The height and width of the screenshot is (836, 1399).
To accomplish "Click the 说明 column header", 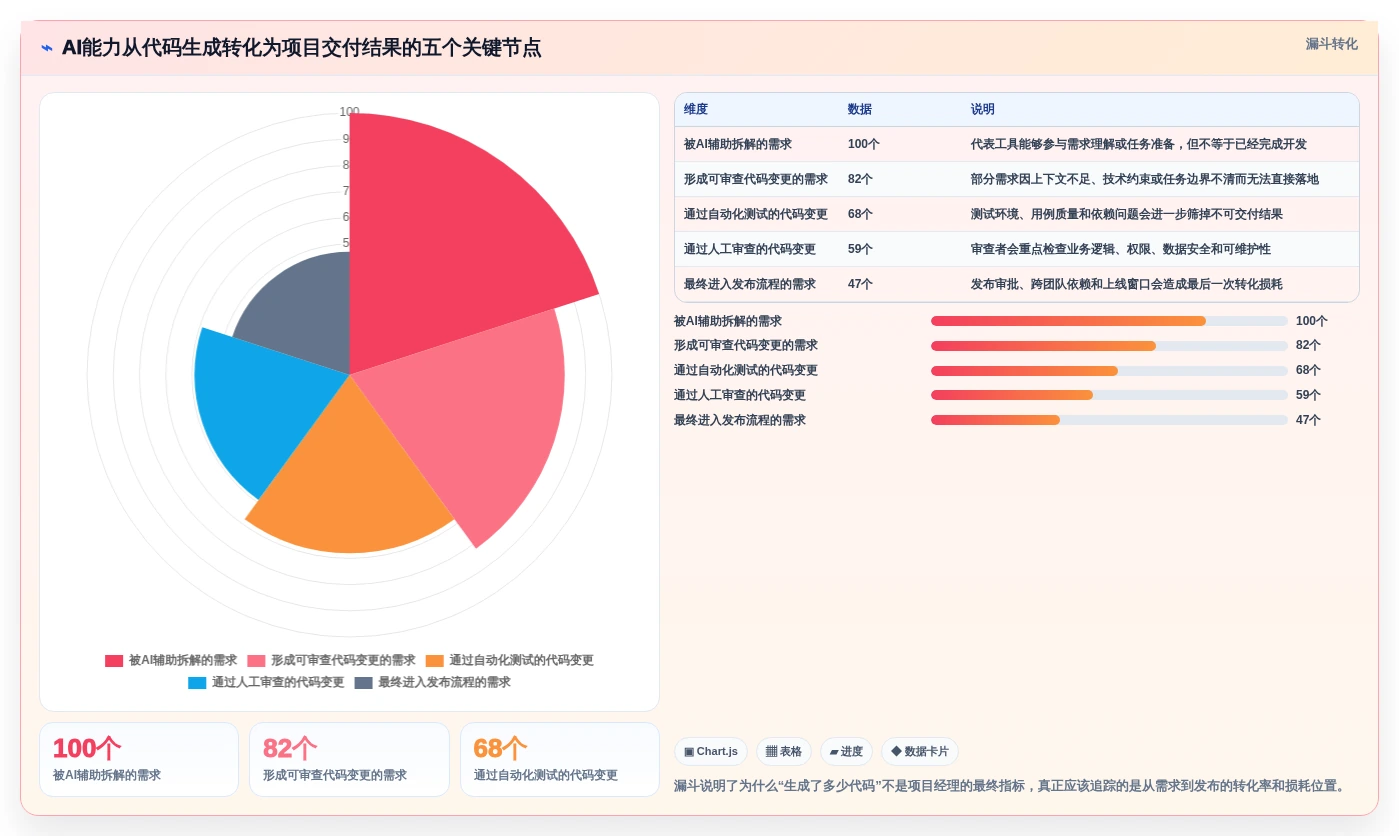I will (x=983, y=110).
